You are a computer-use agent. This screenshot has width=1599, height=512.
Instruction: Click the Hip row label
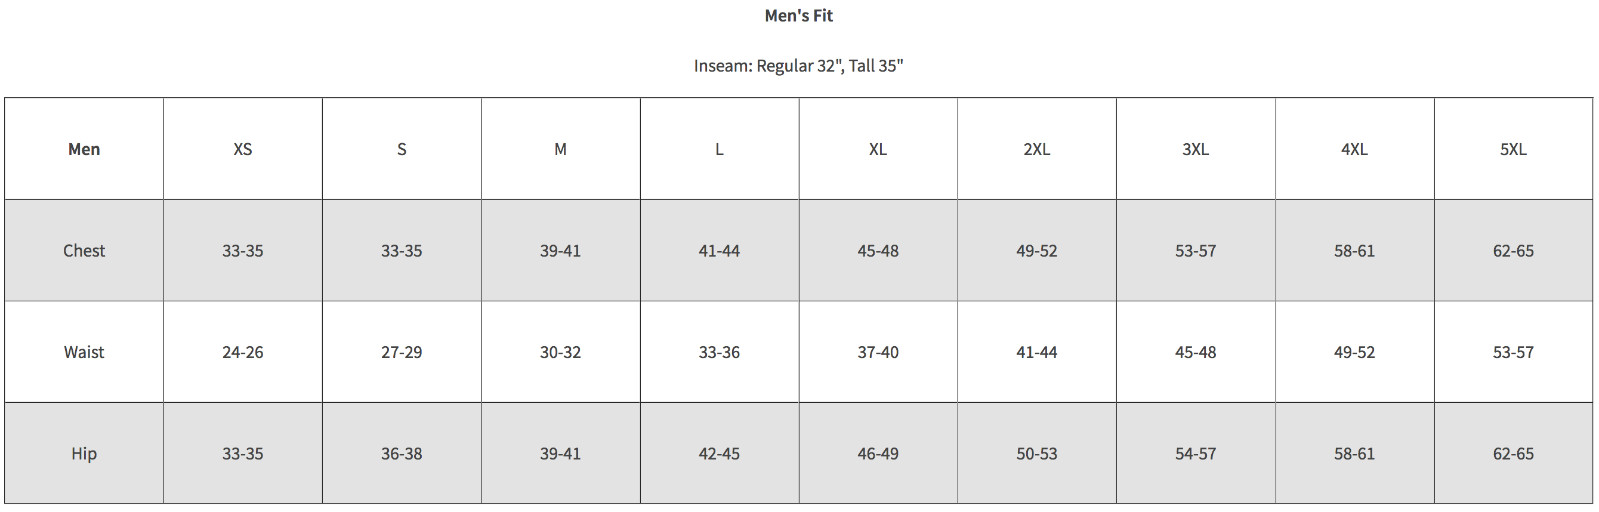(x=84, y=454)
